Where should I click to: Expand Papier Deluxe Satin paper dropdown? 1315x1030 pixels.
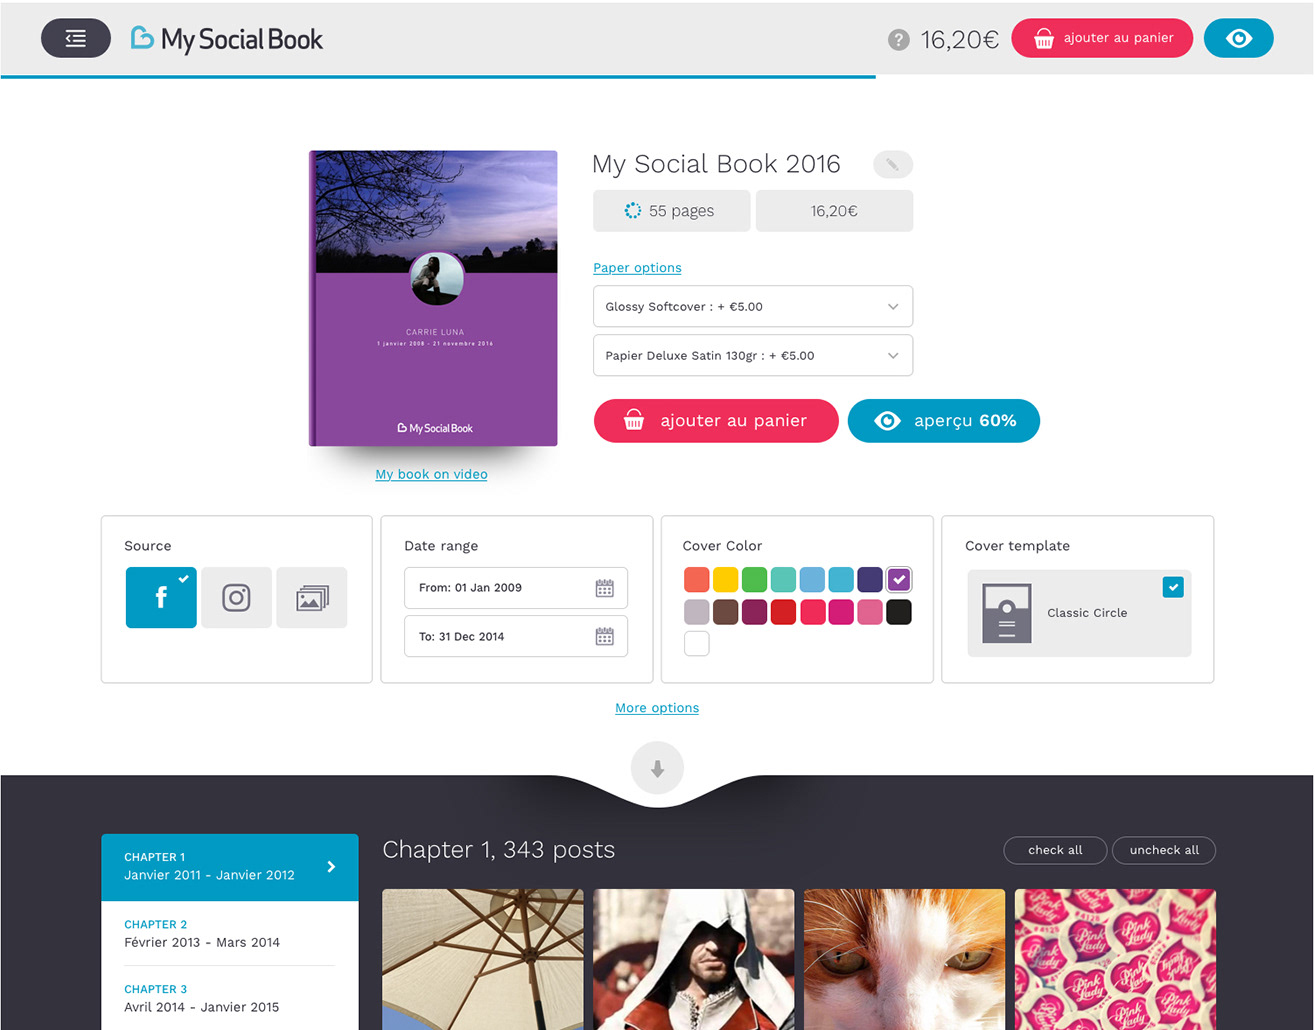pos(752,355)
